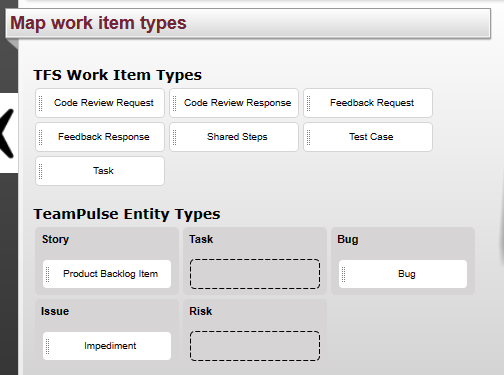Click the Shared Steps drag handle
Image resolution: width=504 pixels, height=375 pixels.
[x=175, y=137]
